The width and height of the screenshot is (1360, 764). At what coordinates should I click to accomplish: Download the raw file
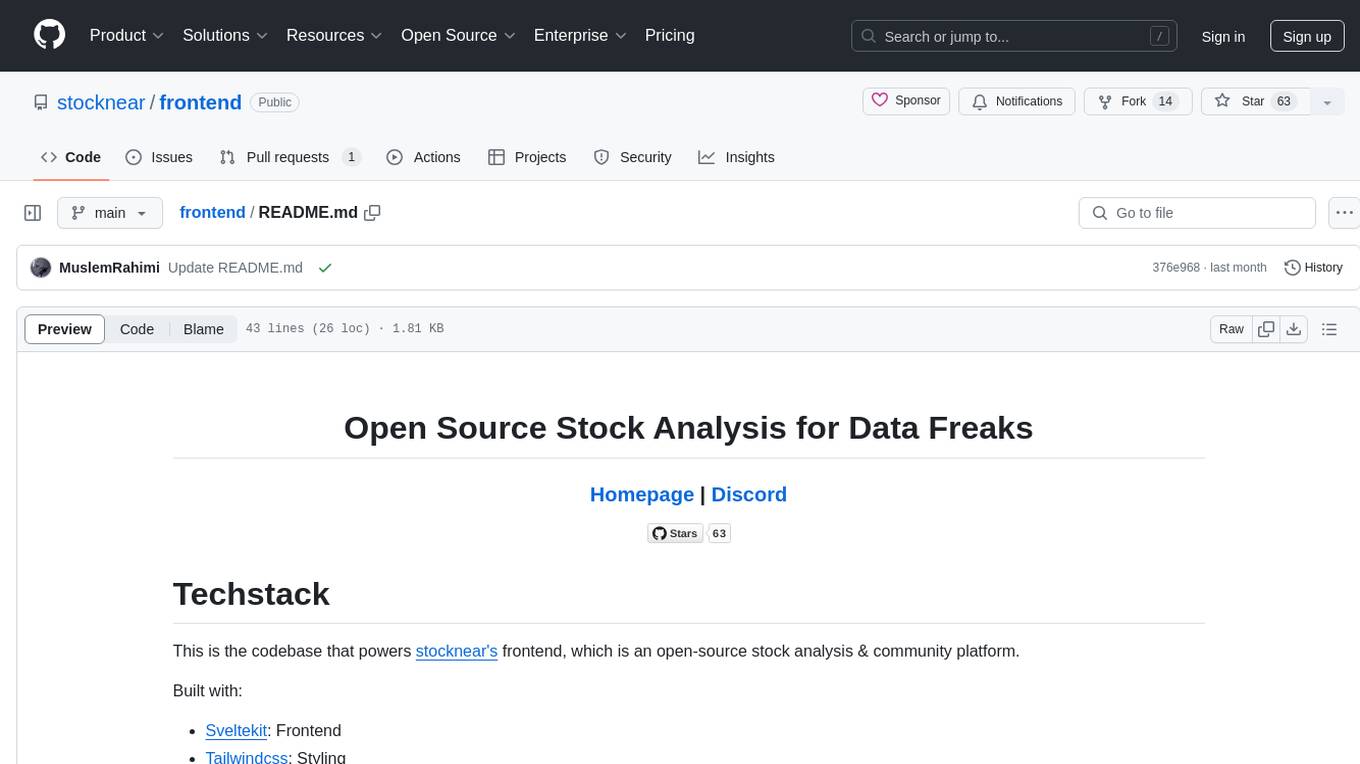tap(1293, 329)
